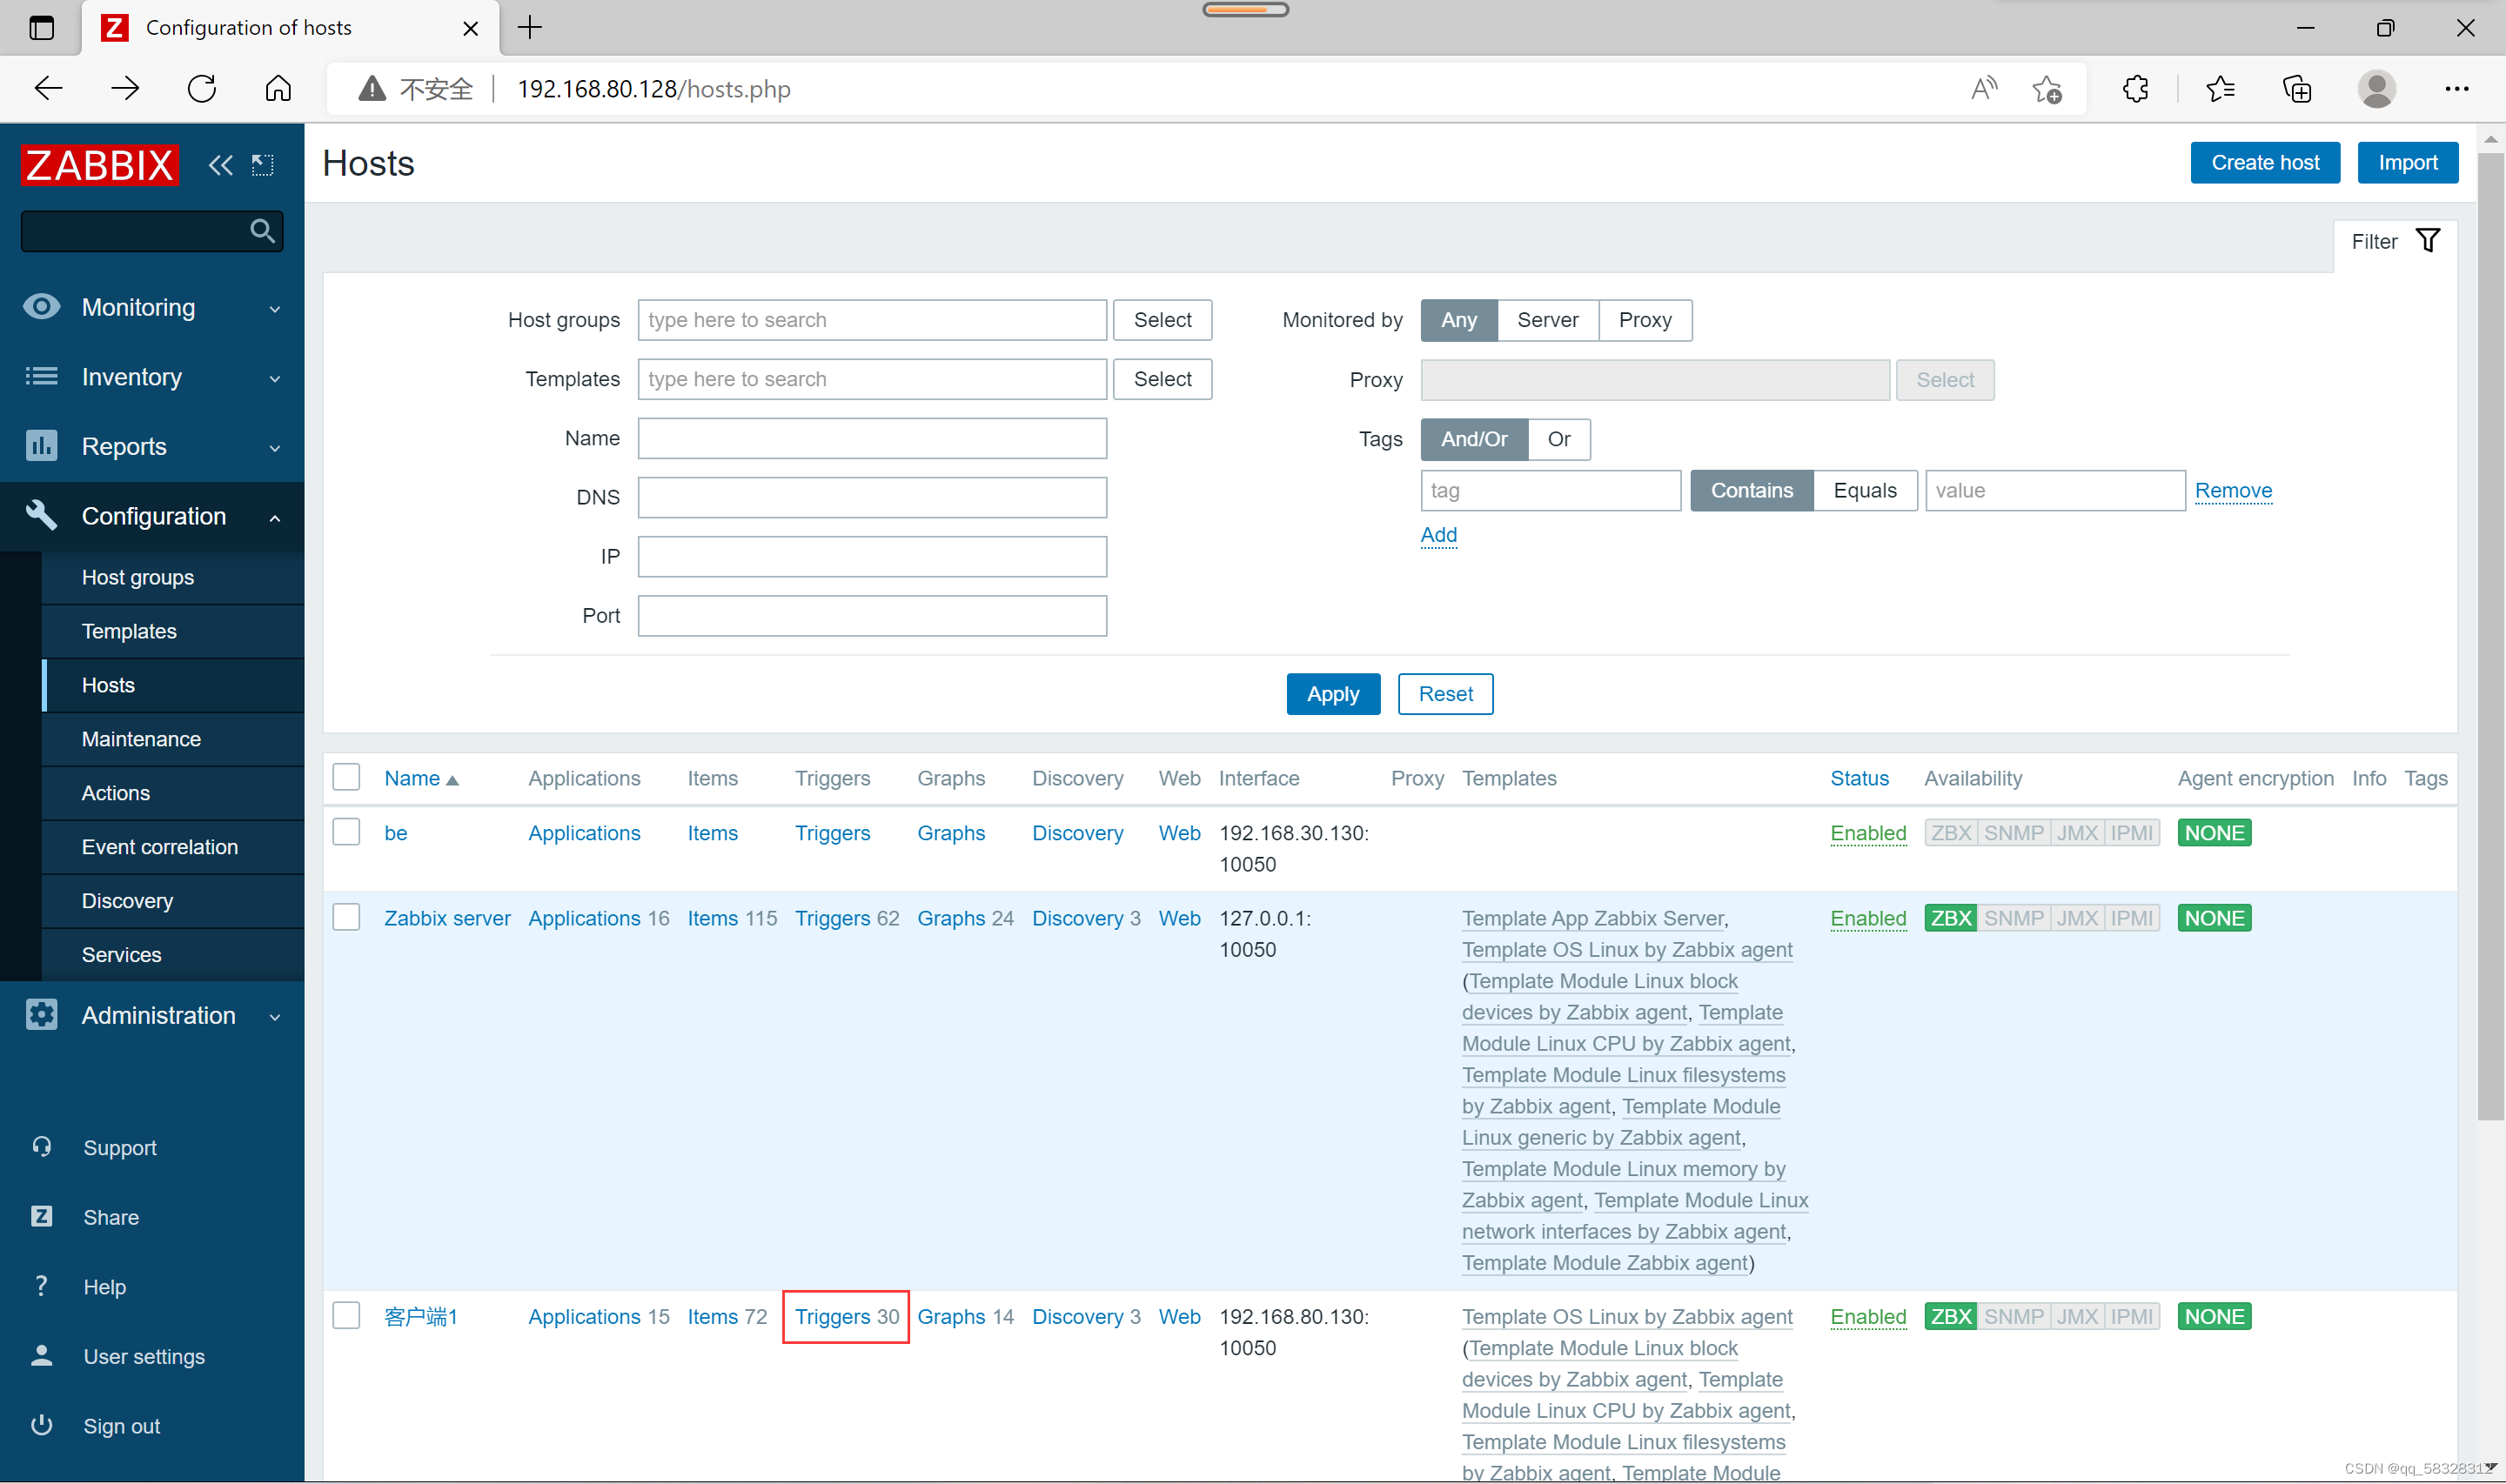Click the Sign out power icon

tap(41, 1425)
